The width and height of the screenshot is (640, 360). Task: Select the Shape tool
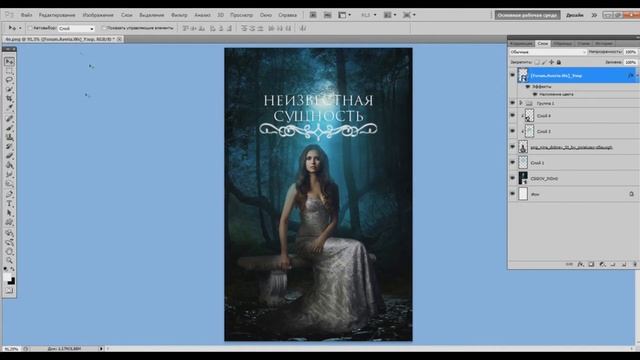pos(9,222)
